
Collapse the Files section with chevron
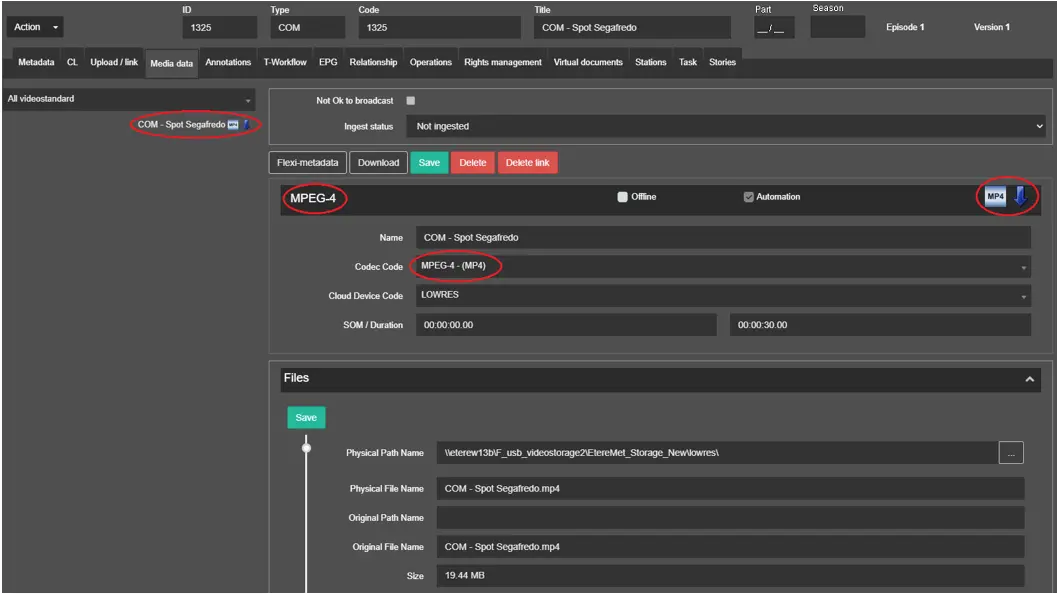pyautogui.click(x=1029, y=379)
